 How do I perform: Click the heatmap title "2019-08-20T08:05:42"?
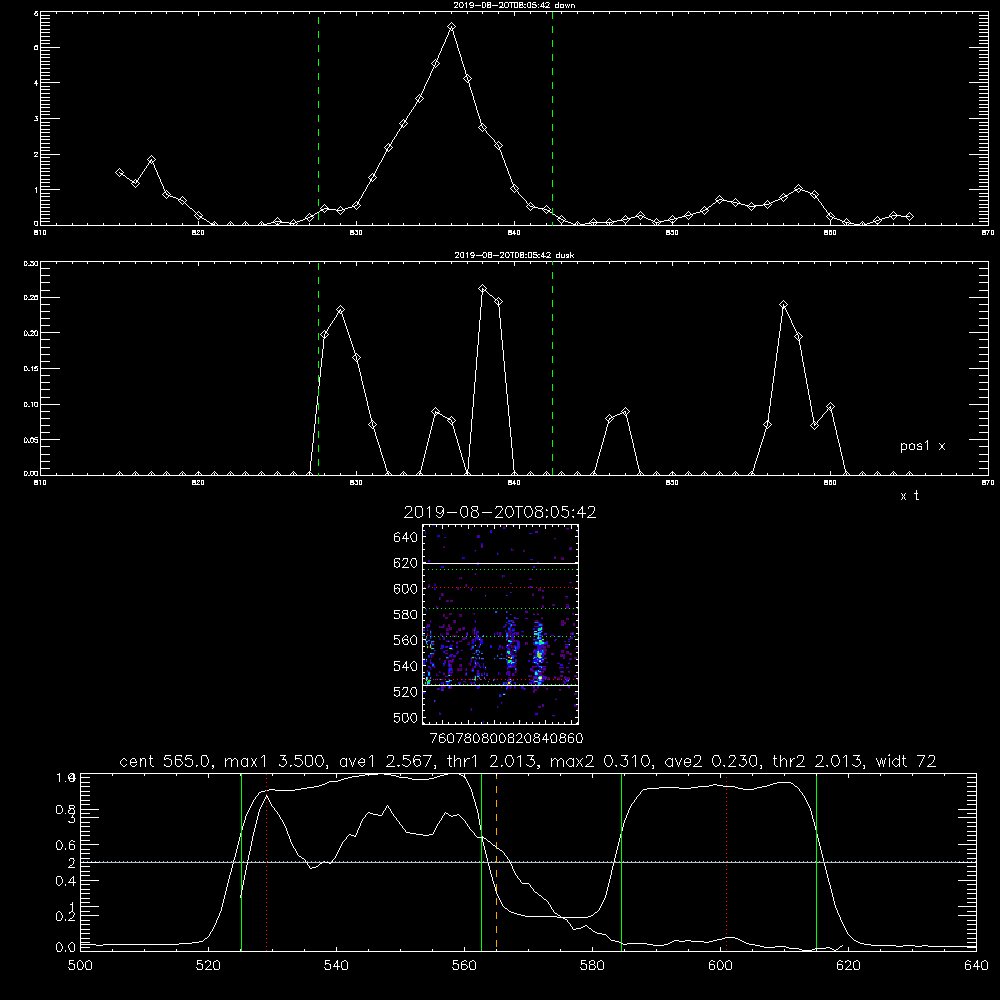tap(500, 512)
